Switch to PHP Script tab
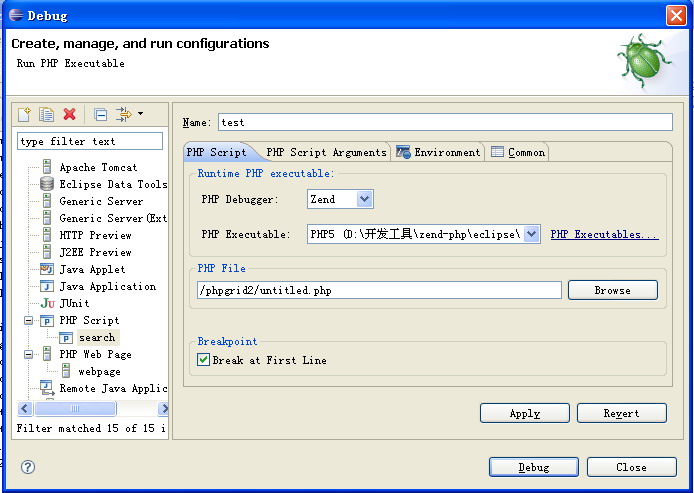The height and width of the screenshot is (493, 694). [216, 152]
